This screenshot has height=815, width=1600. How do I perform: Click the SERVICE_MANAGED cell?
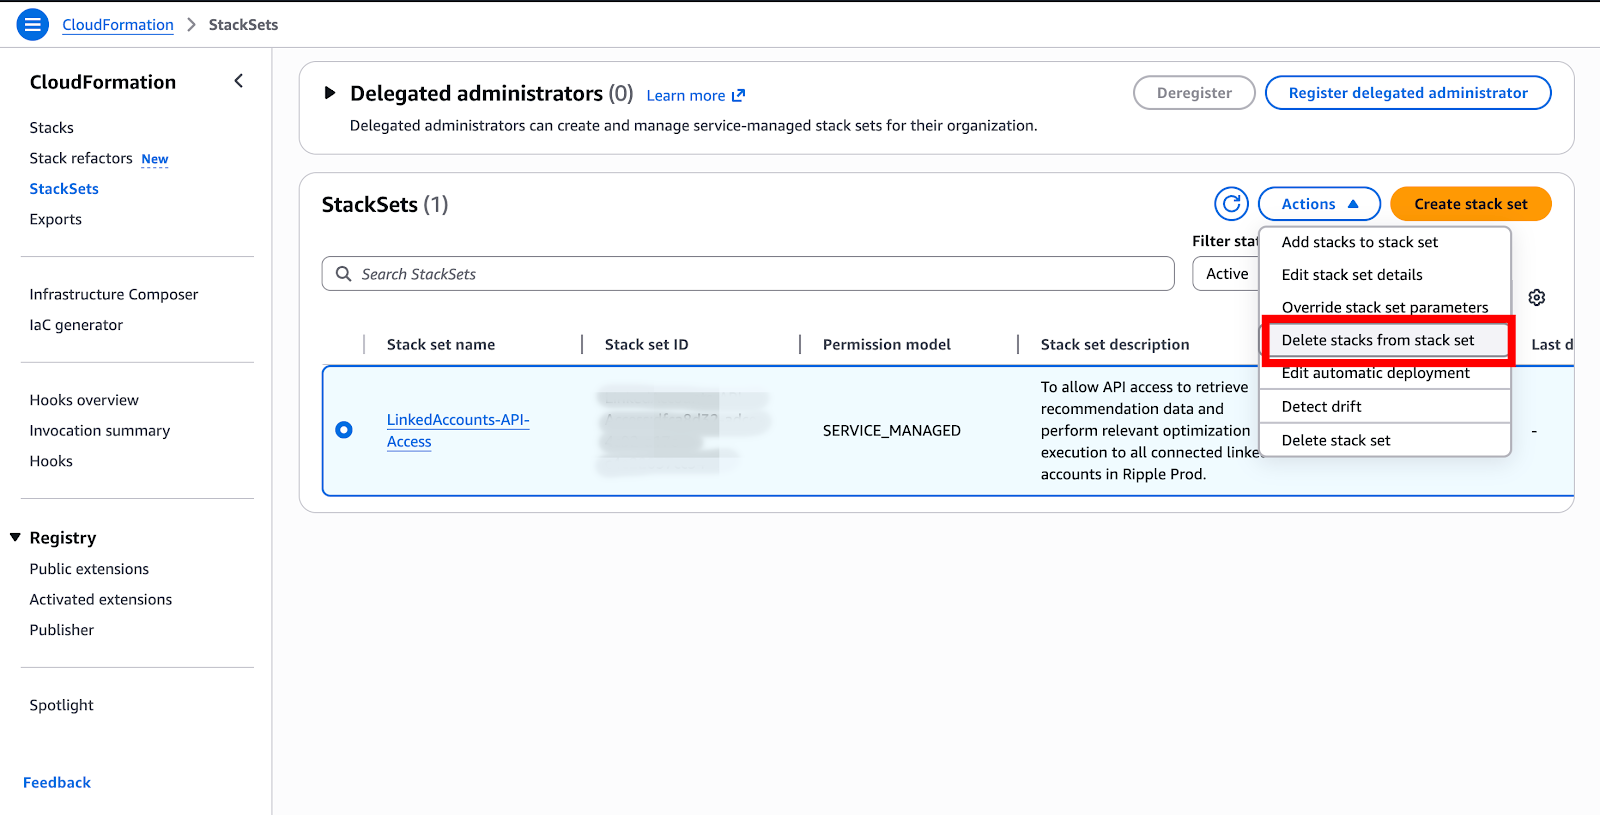(892, 431)
